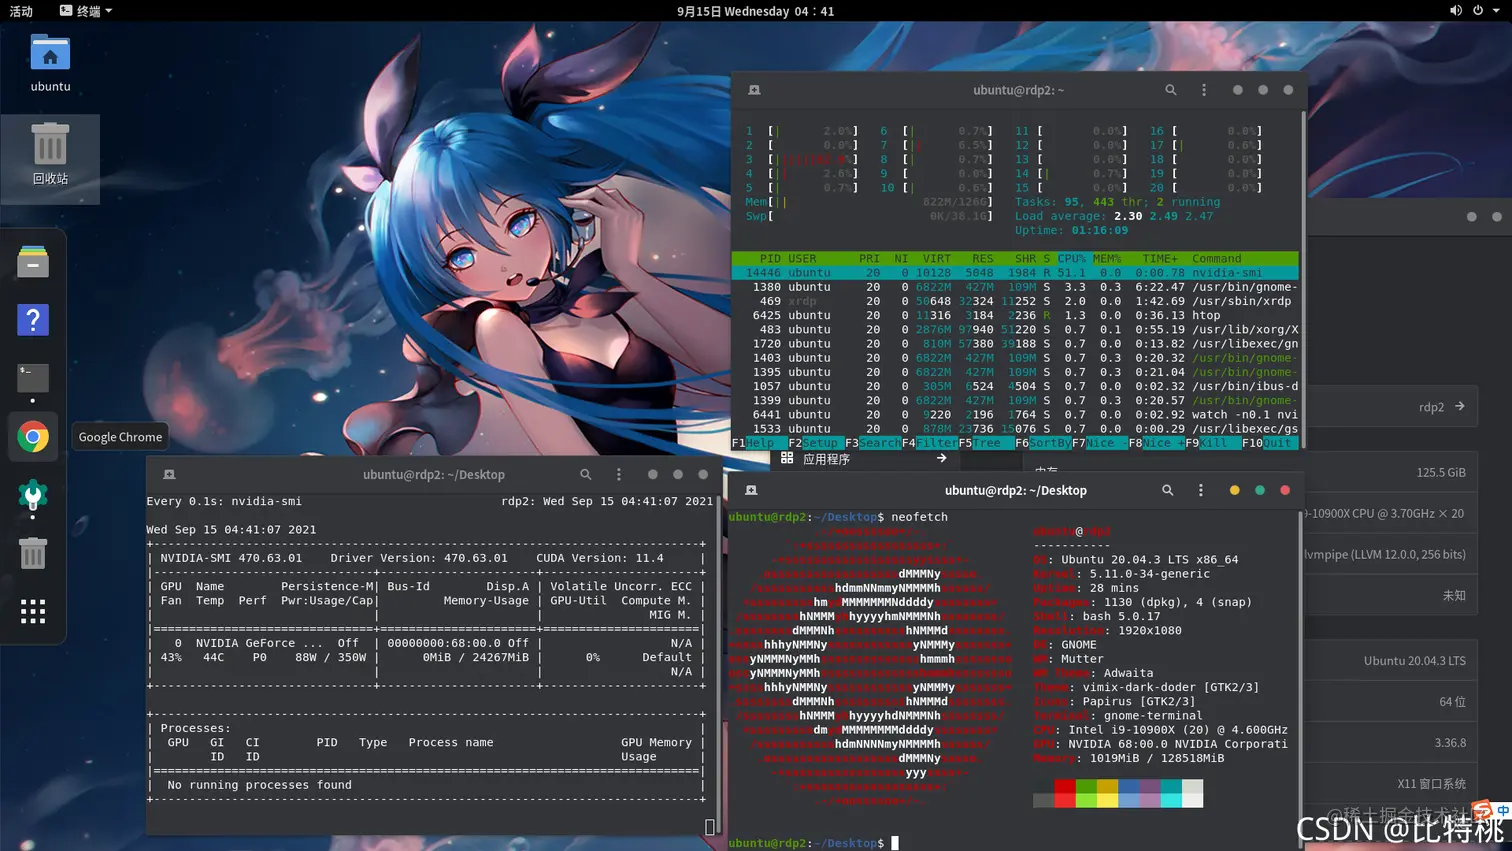
Task: Open the 活动 activities overview
Action: click(x=21, y=11)
